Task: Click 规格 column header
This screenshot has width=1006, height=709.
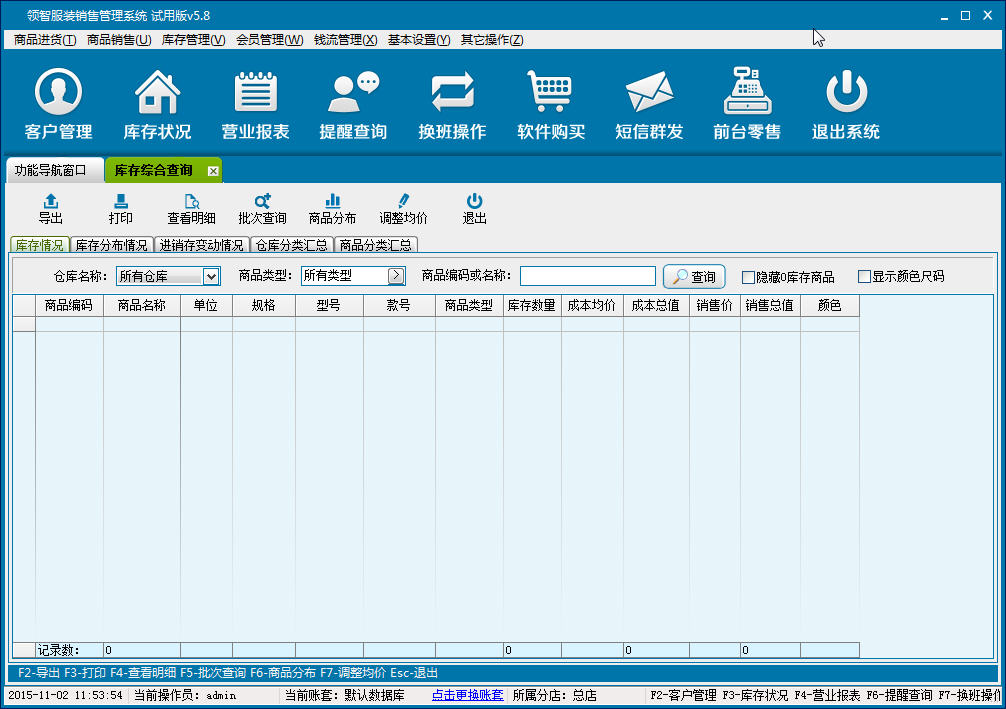Action: (x=264, y=305)
